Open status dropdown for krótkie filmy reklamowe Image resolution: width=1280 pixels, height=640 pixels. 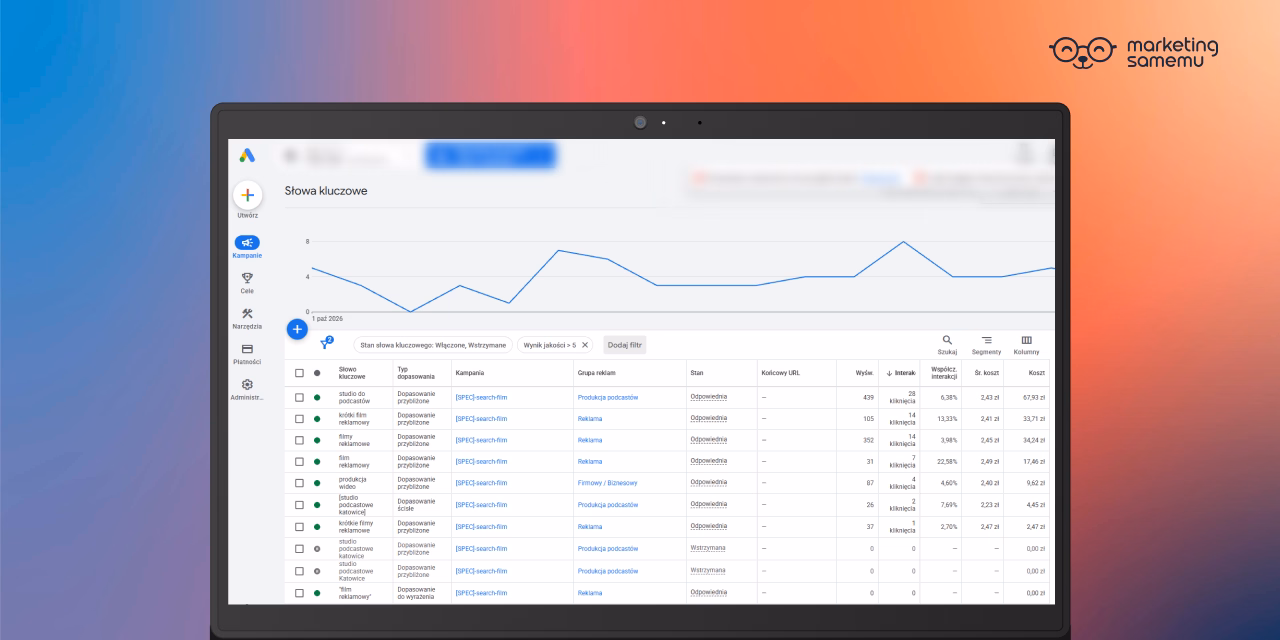point(317,527)
